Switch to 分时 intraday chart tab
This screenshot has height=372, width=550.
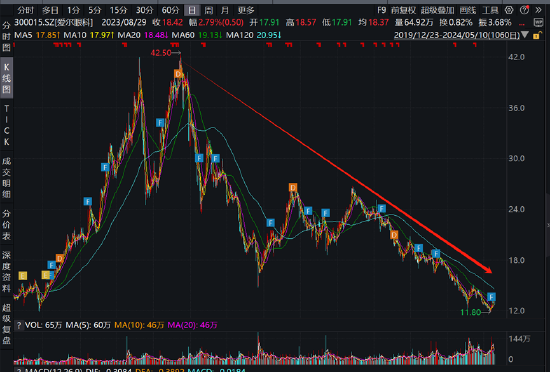click(25, 10)
